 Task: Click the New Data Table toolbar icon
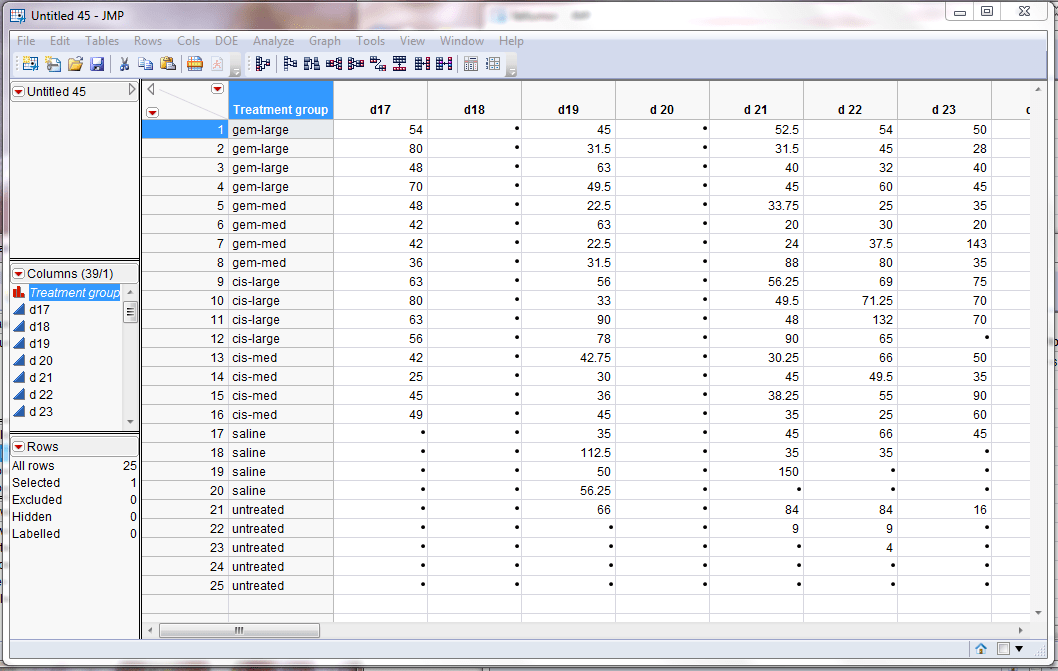29,63
